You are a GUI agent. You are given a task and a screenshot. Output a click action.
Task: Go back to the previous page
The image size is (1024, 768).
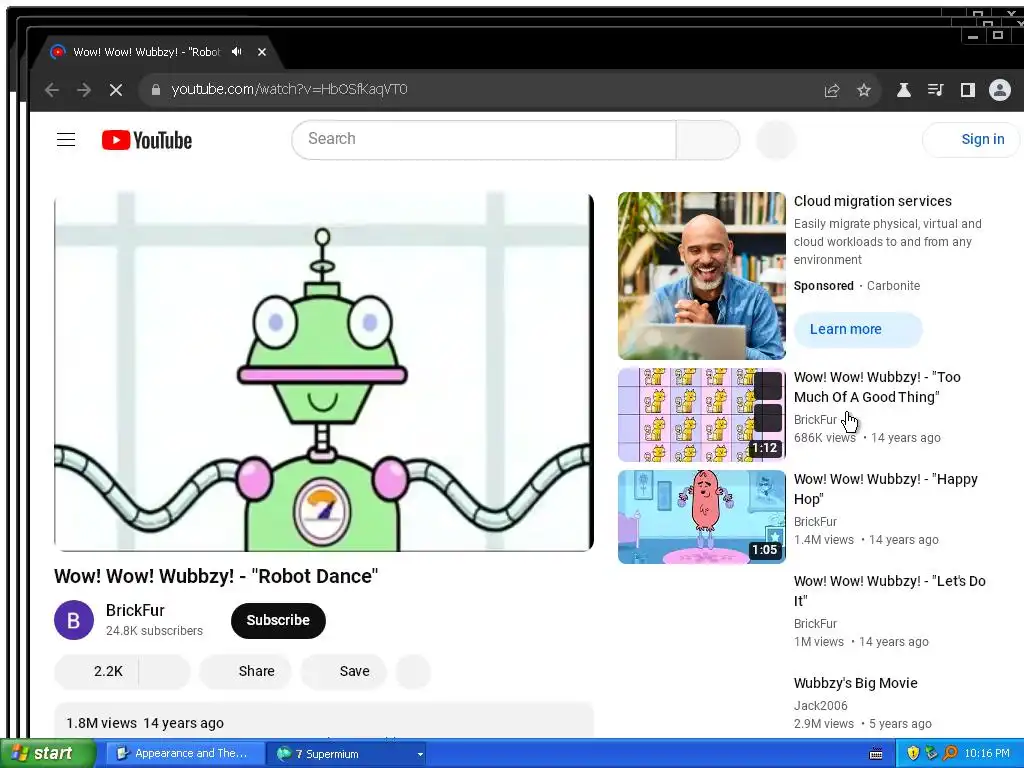52,90
